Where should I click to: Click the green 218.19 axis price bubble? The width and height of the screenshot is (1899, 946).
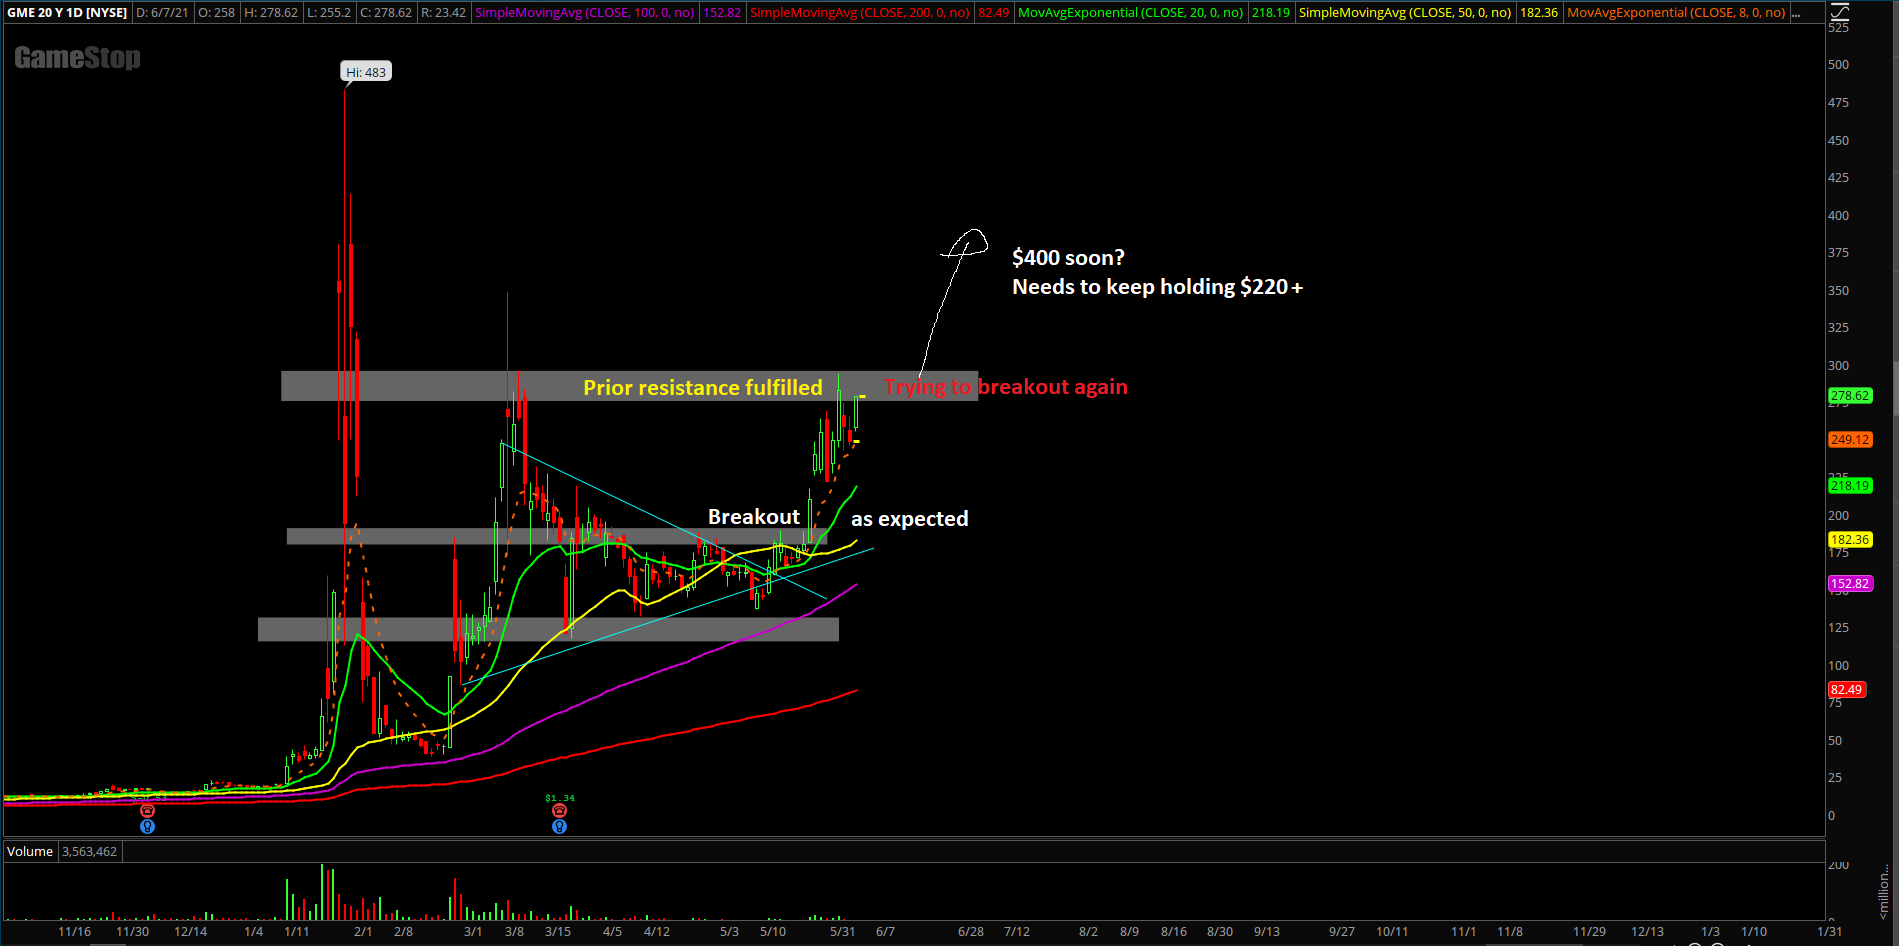1850,486
